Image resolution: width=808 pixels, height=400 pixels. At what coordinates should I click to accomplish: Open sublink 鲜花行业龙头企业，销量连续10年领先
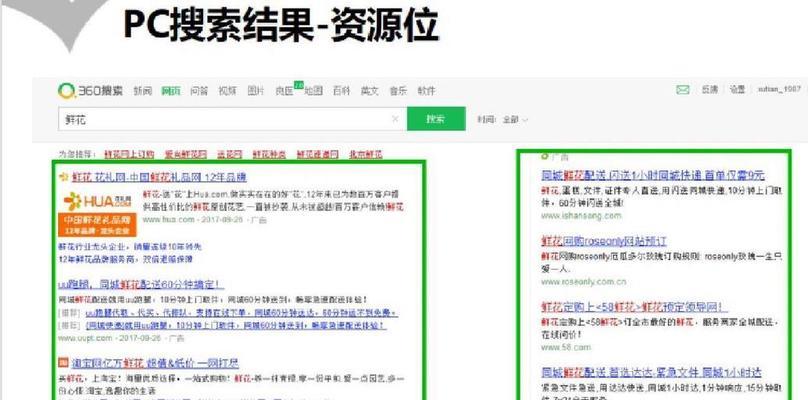[x=130, y=246]
